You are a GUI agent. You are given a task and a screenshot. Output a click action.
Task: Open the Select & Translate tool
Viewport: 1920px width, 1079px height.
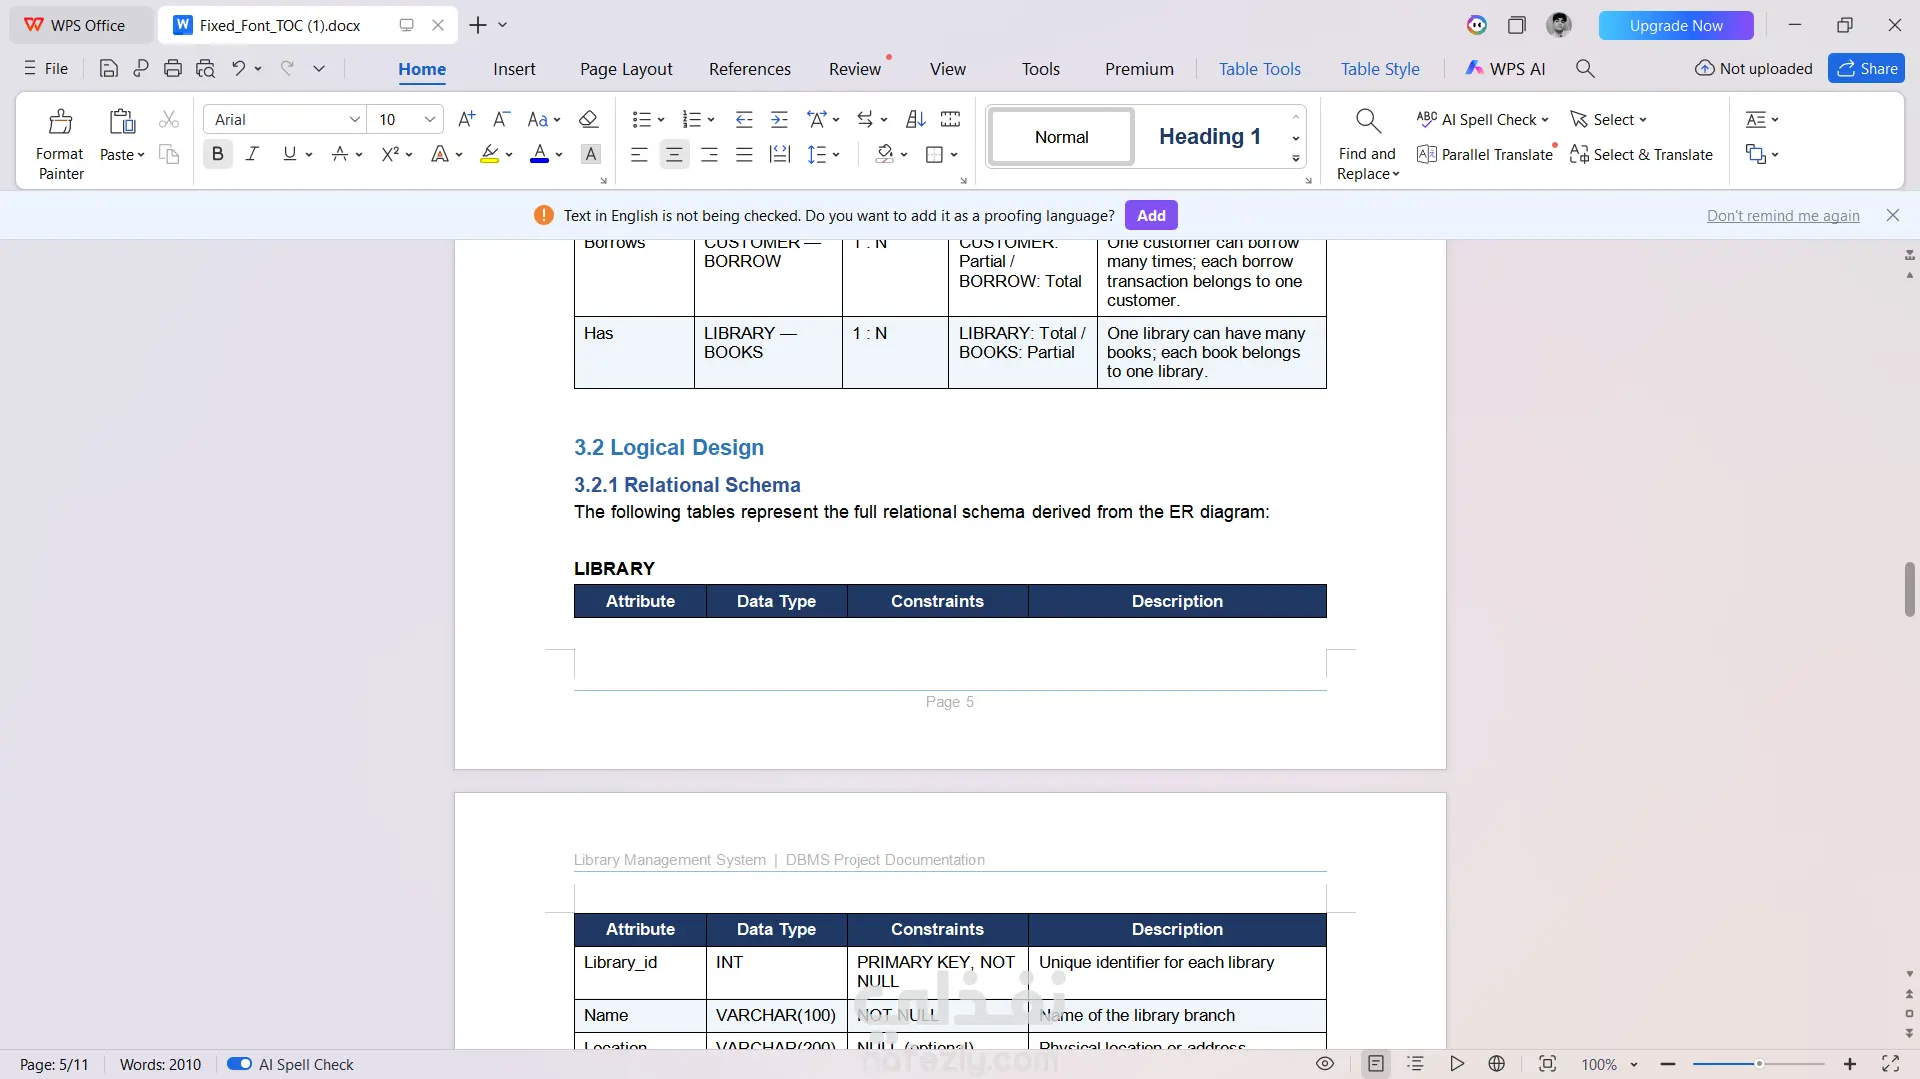click(1641, 154)
